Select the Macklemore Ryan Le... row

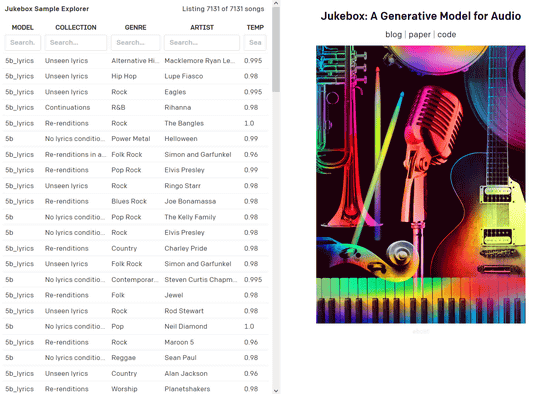[135, 61]
